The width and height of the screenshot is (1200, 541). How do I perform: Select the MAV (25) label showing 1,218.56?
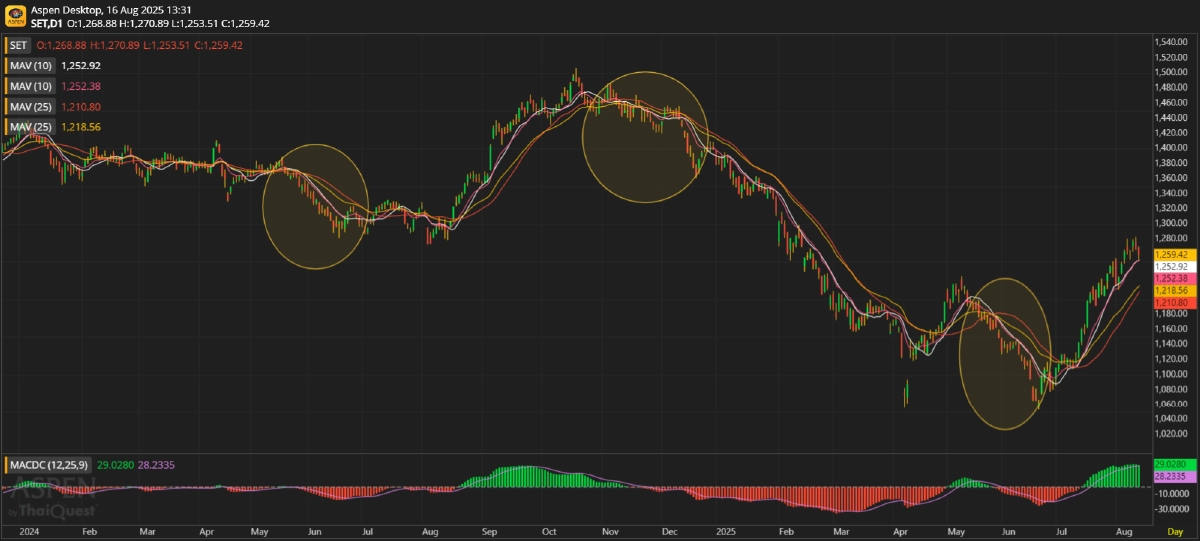[30, 127]
